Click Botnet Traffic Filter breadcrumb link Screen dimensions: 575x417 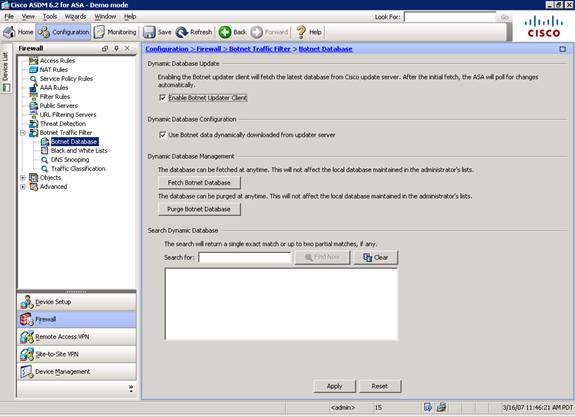coord(260,49)
